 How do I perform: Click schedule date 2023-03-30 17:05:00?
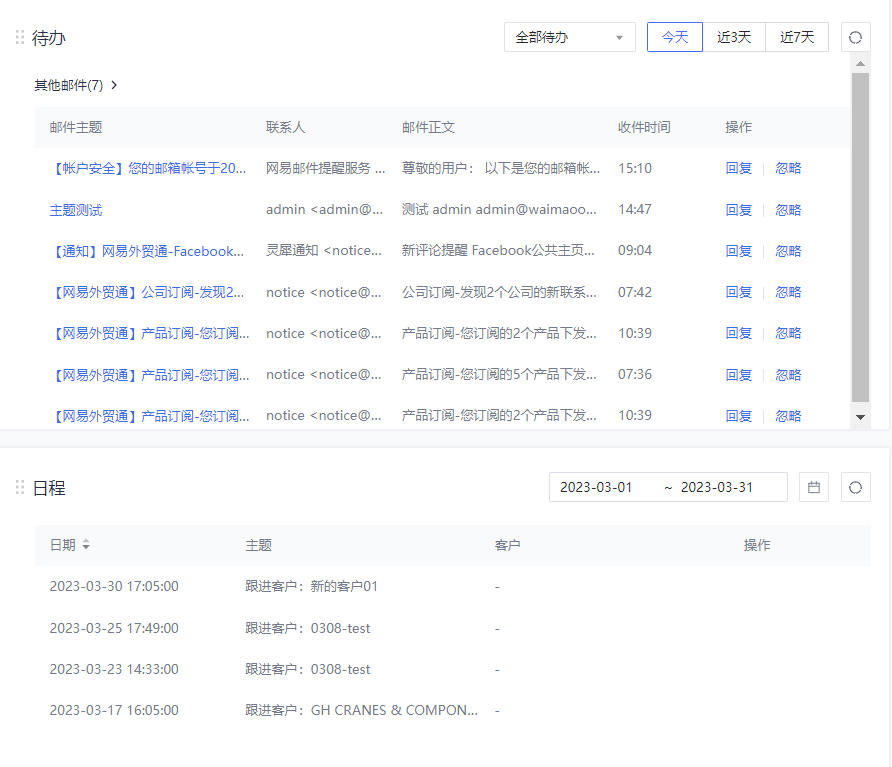(114, 587)
